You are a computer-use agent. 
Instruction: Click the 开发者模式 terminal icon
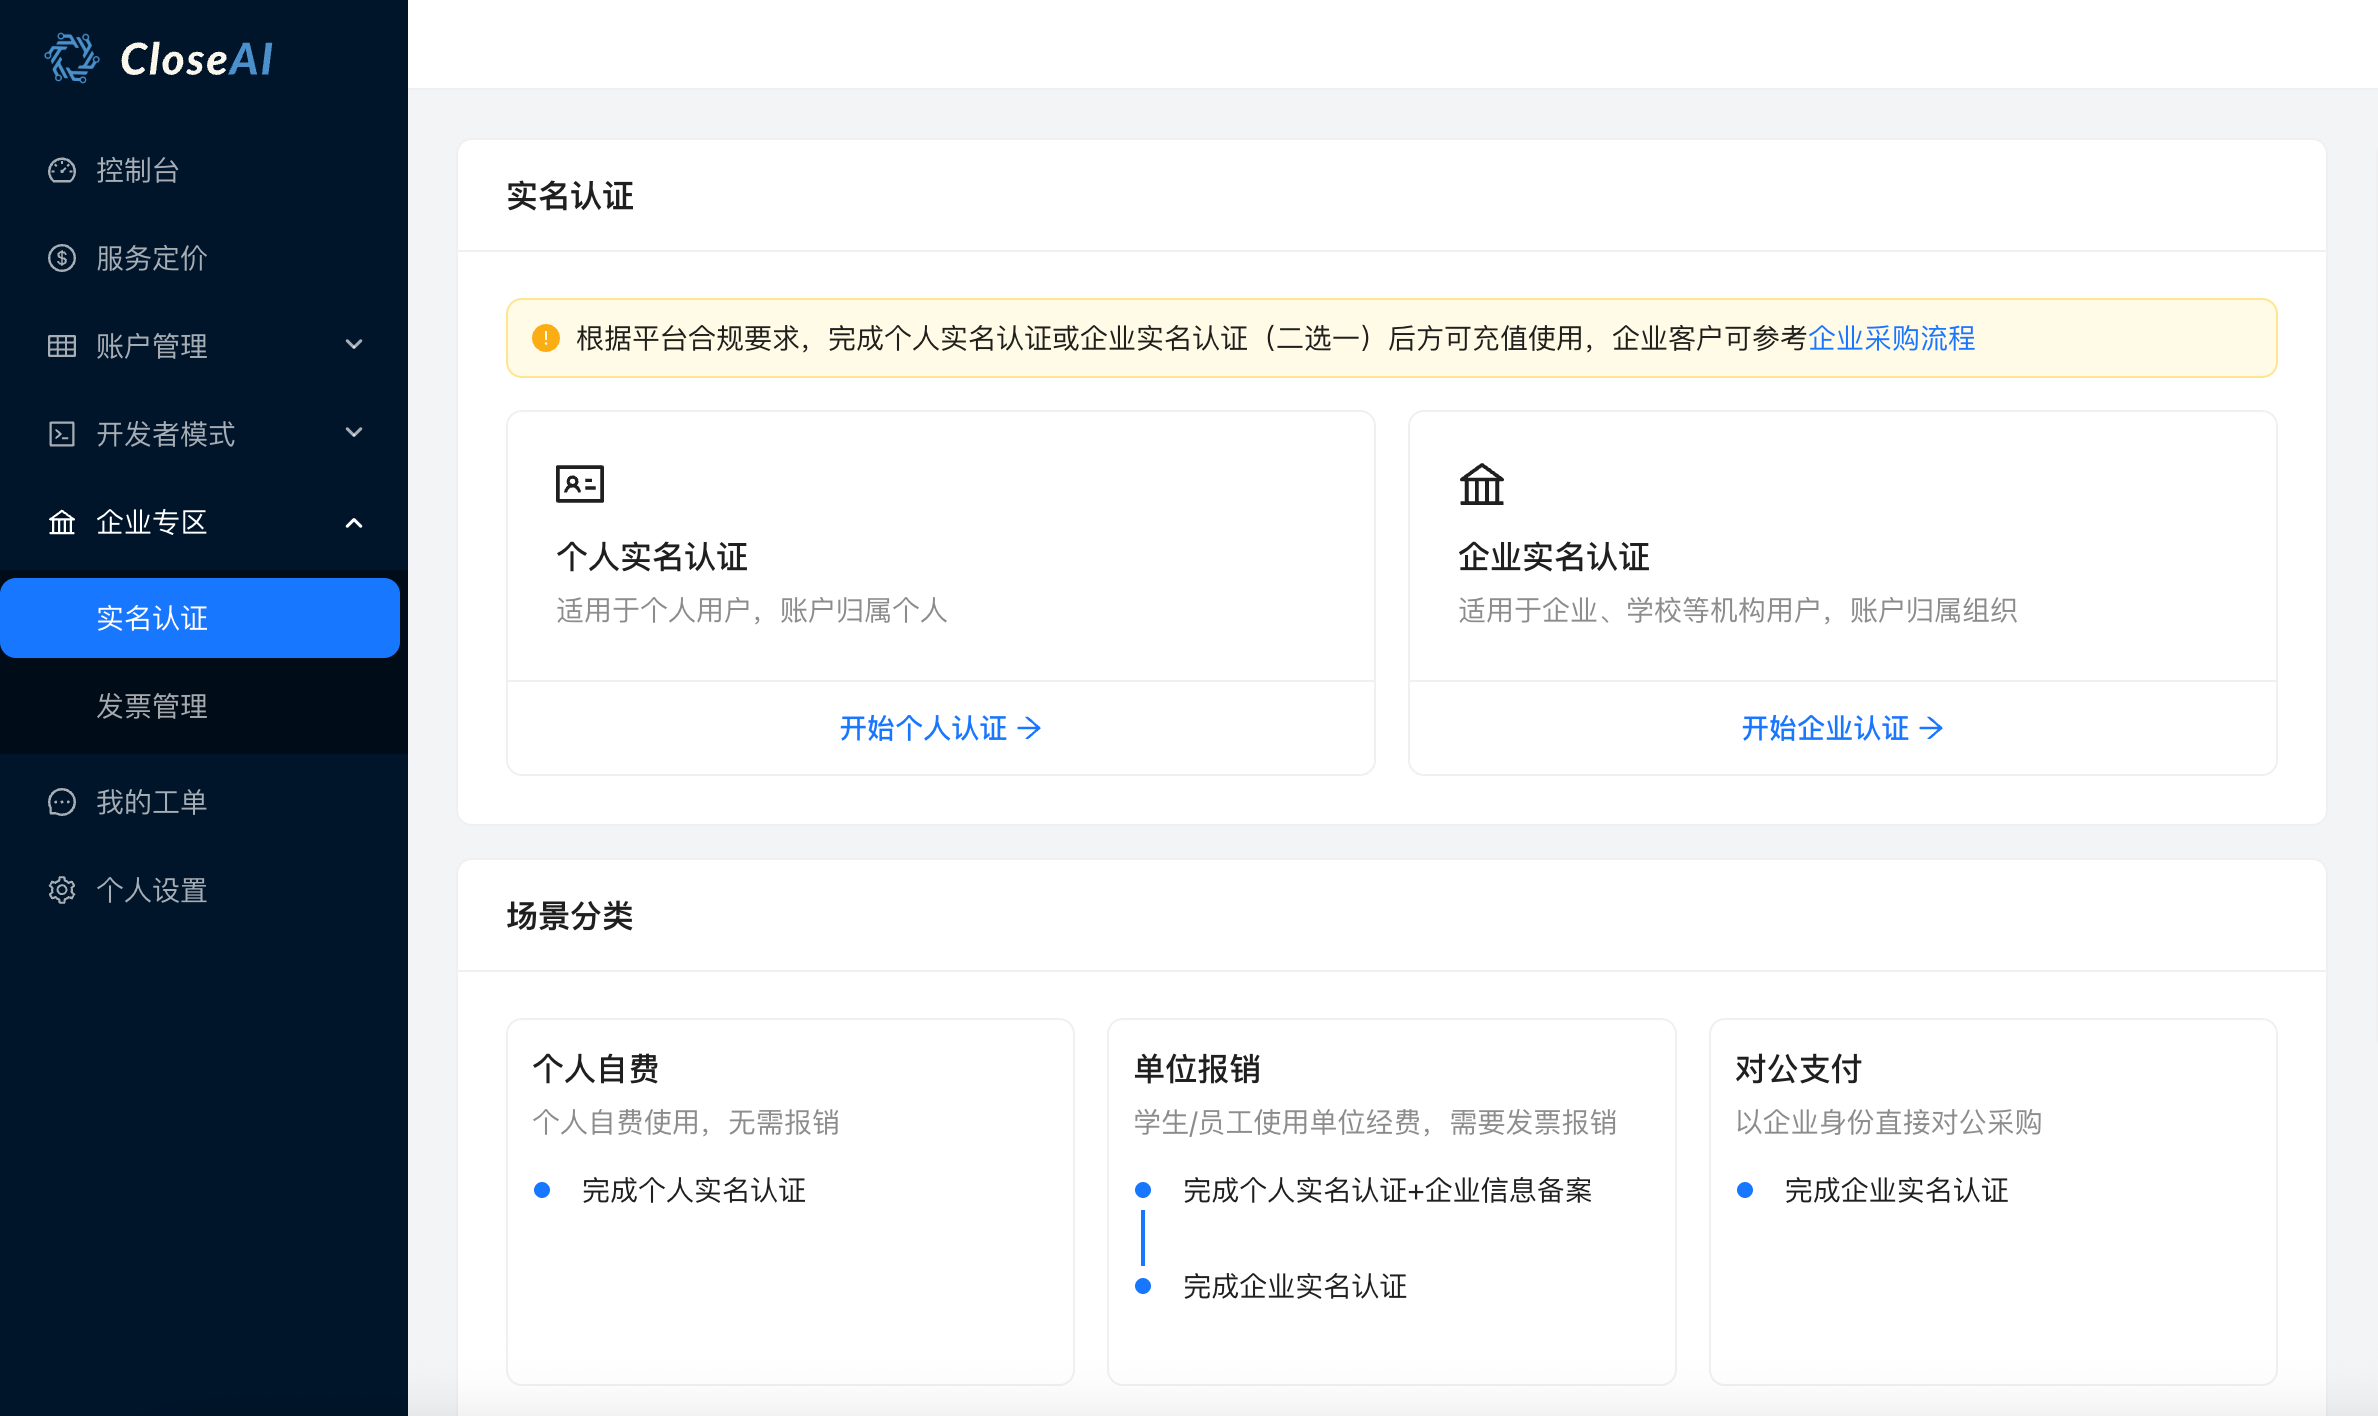[62, 434]
